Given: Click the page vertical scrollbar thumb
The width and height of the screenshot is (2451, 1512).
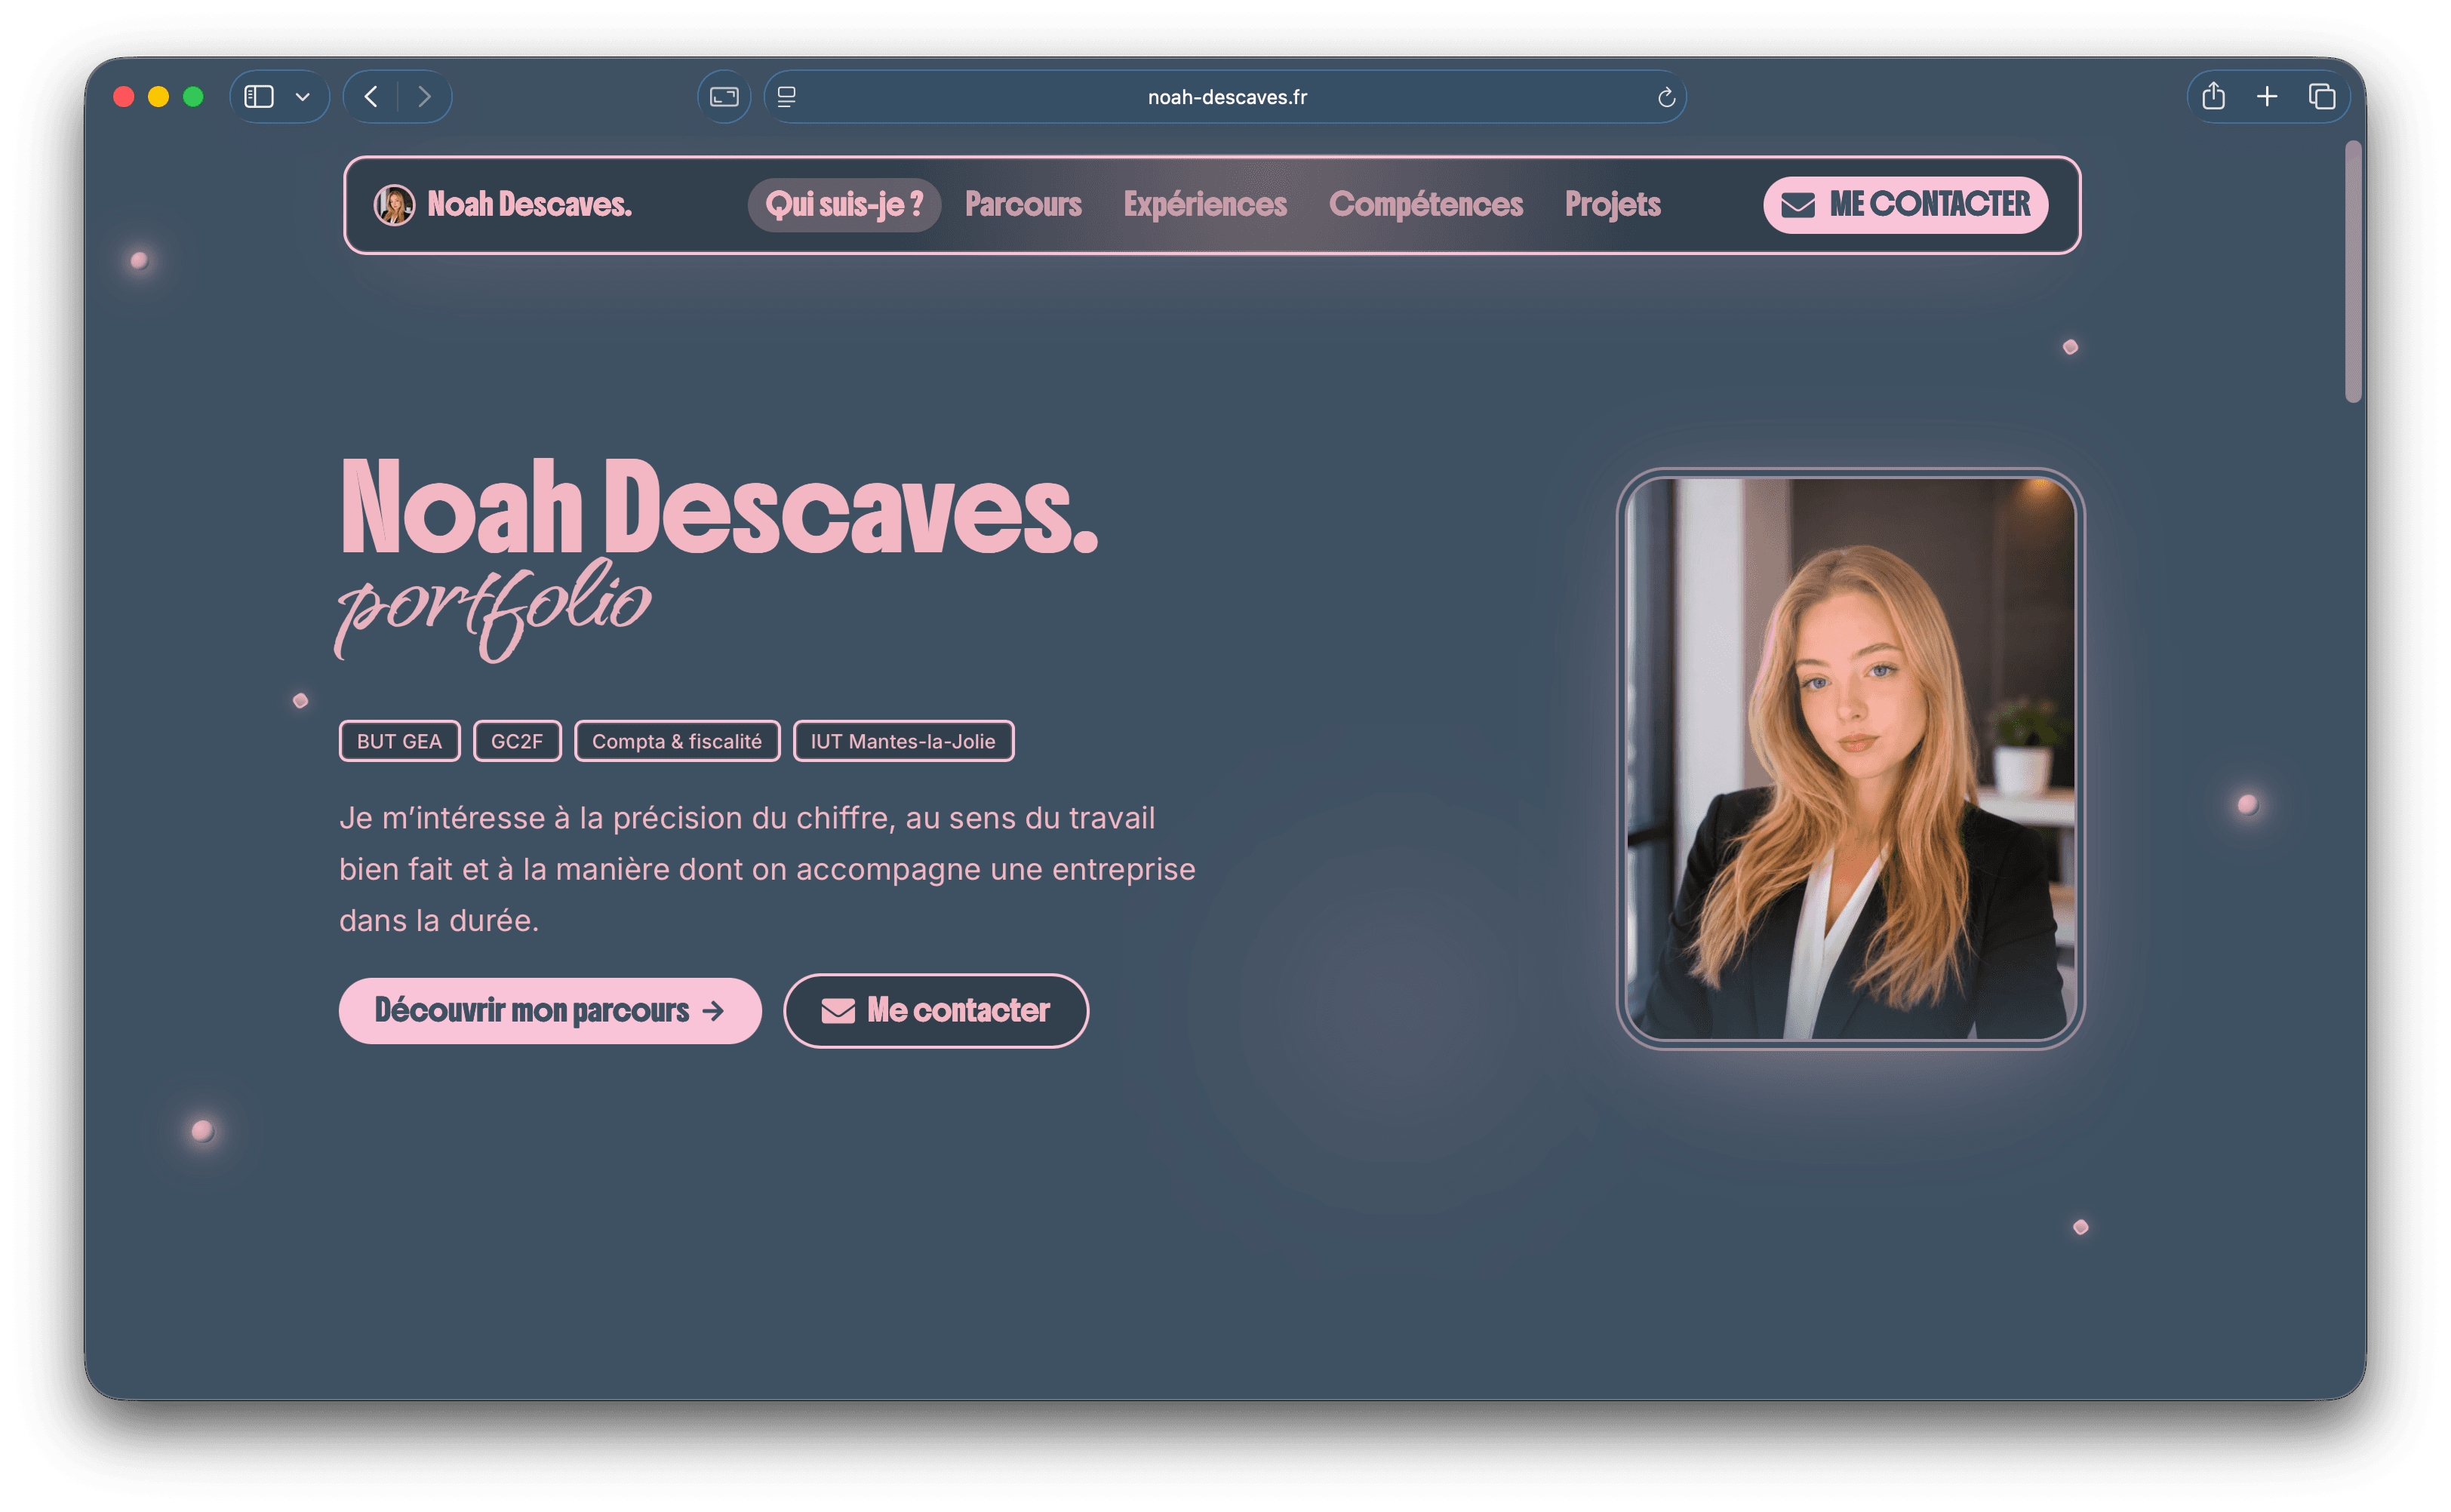Looking at the screenshot, I should (2354, 272).
